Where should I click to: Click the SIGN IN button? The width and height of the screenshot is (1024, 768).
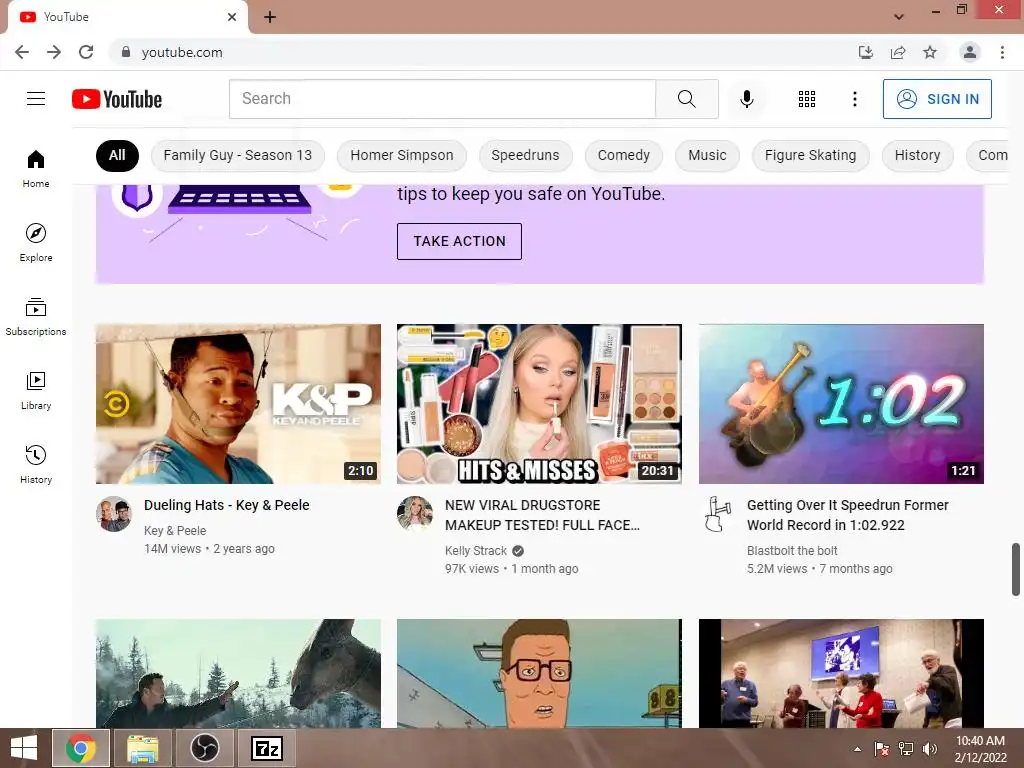click(937, 99)
